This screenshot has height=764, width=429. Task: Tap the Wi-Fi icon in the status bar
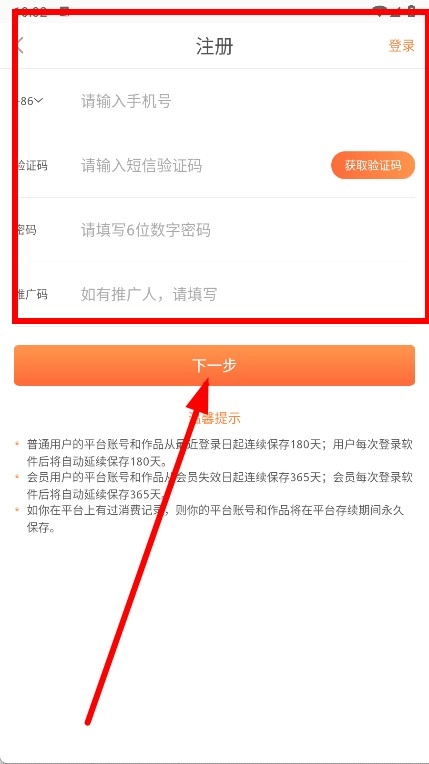tap(380, 11)
